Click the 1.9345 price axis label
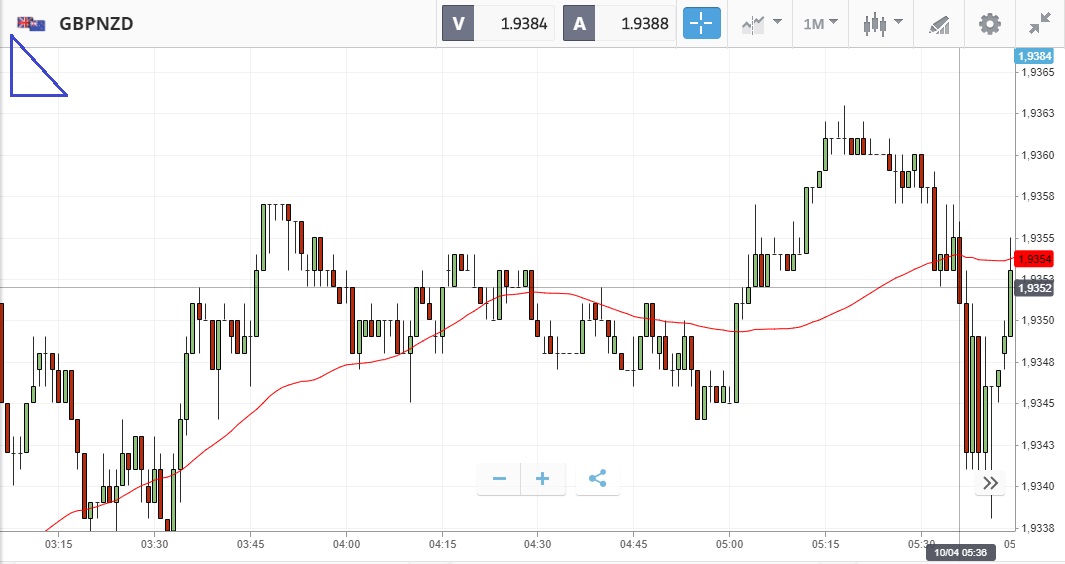This screenshot has width=1065, height=564. tap(1038, 404)
